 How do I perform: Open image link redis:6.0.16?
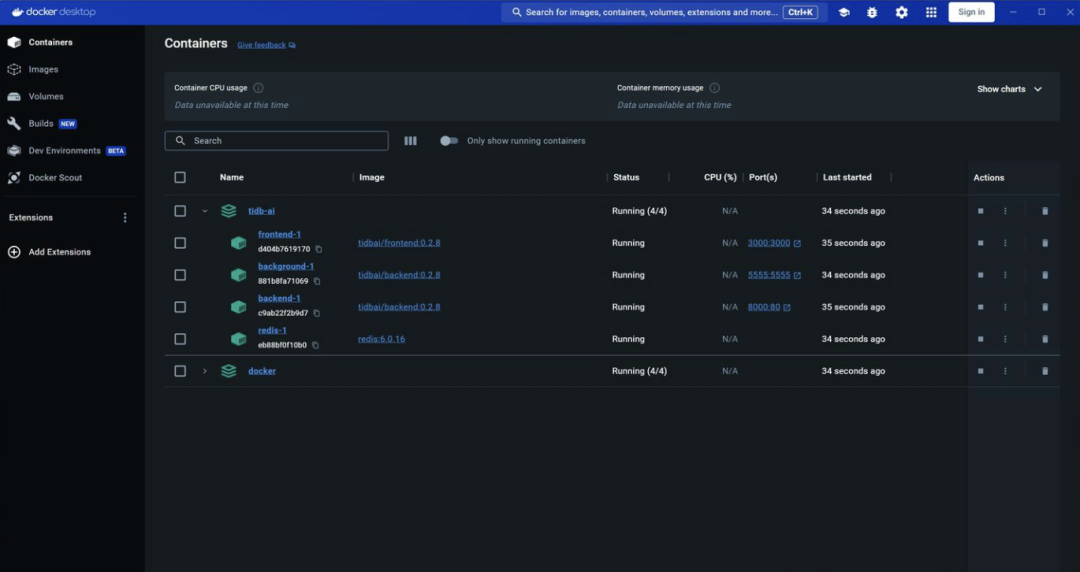[382, 339]
